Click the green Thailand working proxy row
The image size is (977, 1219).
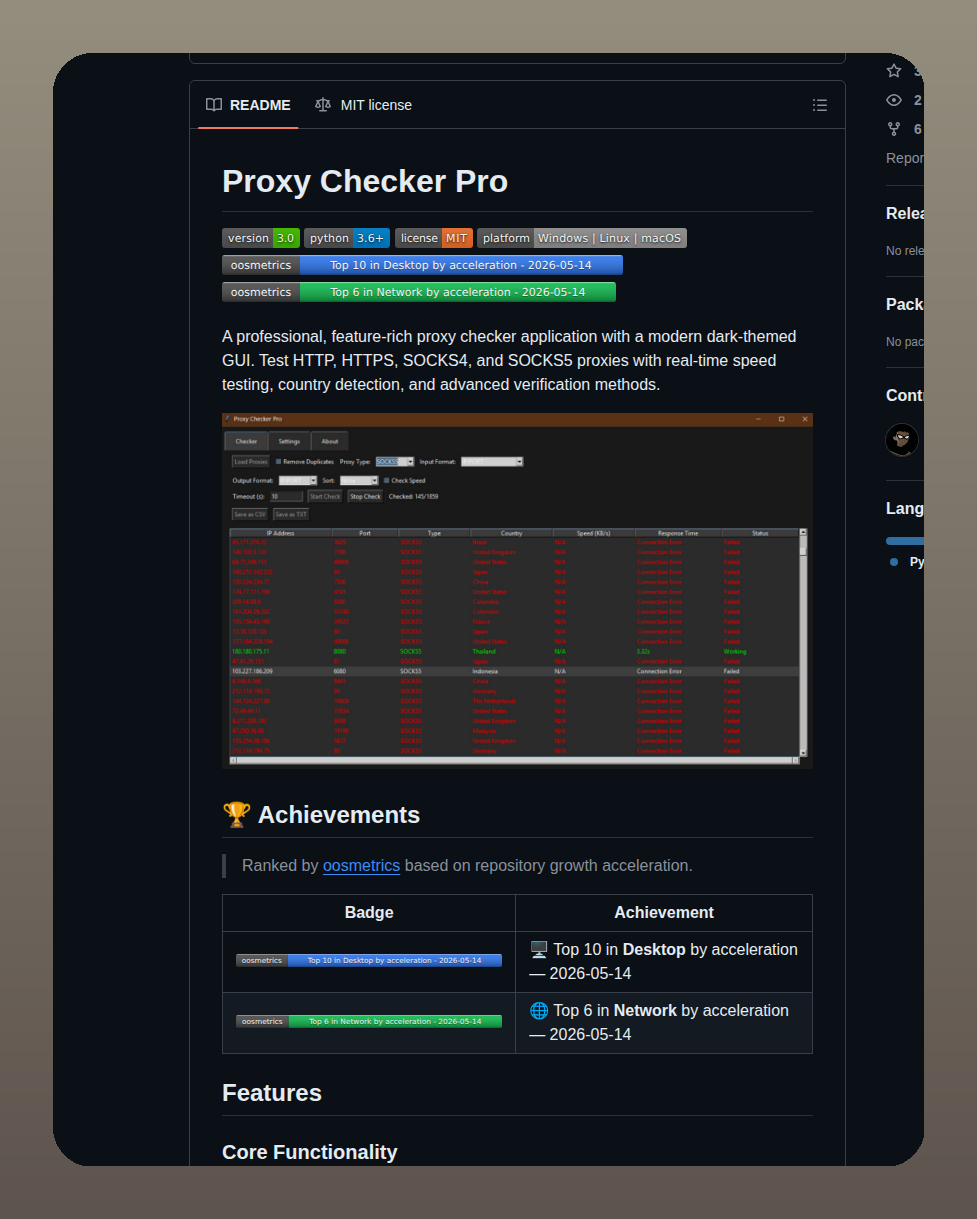(x=514, y=651)
